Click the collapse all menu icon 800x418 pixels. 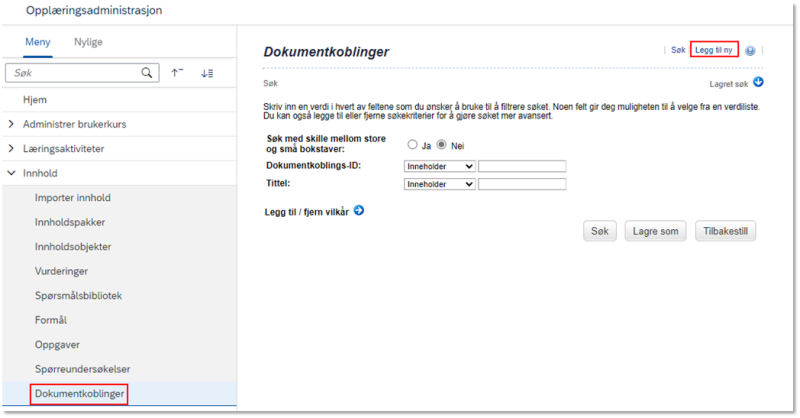(177, 73)
